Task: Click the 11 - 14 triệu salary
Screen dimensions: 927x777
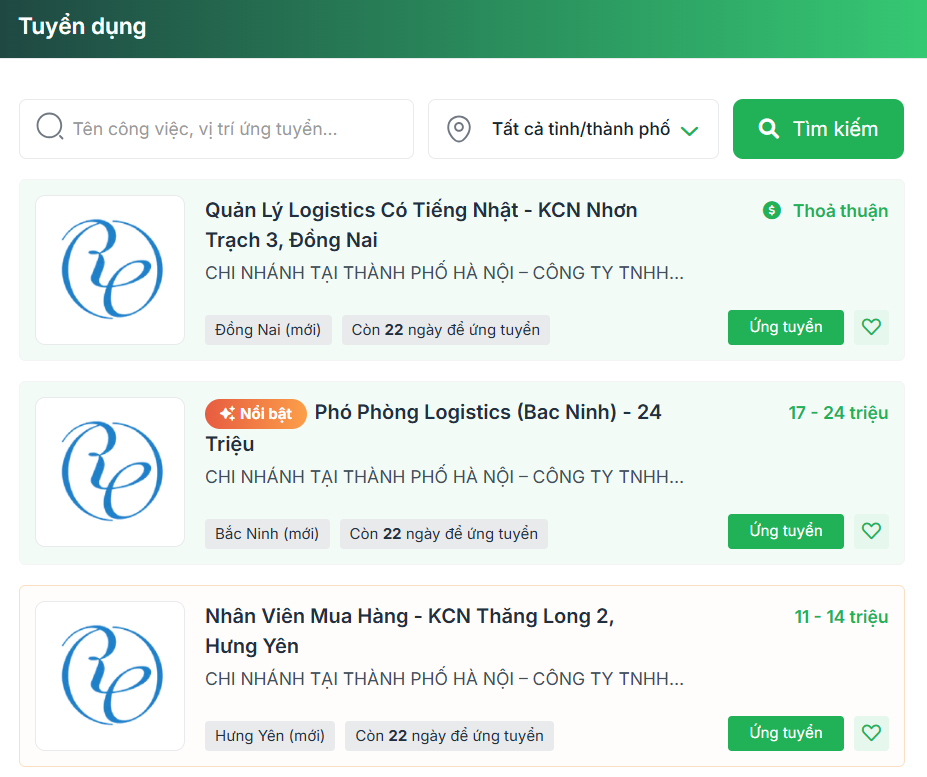Action: pyautogui.click(x=841, y=617)
